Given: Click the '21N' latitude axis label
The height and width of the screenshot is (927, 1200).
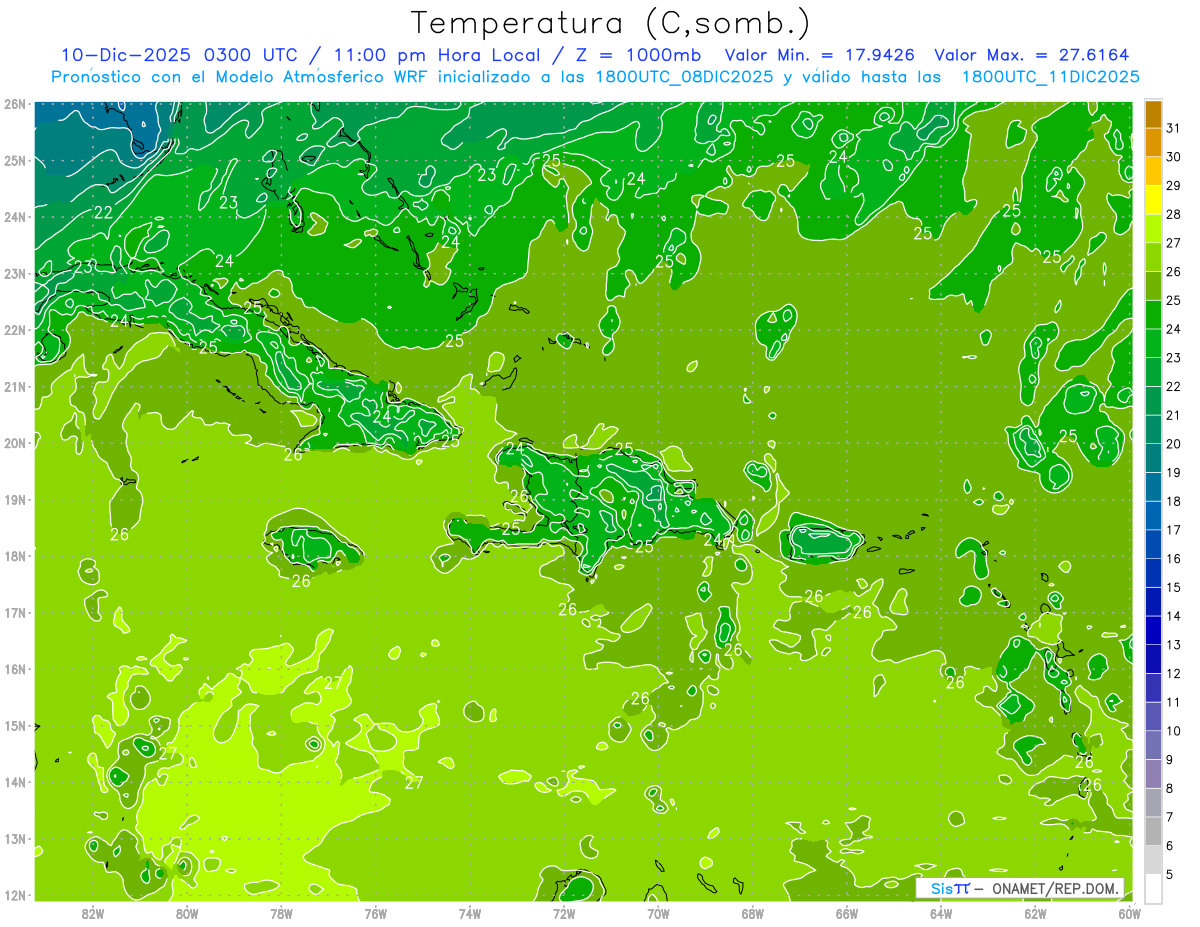Looking at the screenshot, I should tap(14, 386).
